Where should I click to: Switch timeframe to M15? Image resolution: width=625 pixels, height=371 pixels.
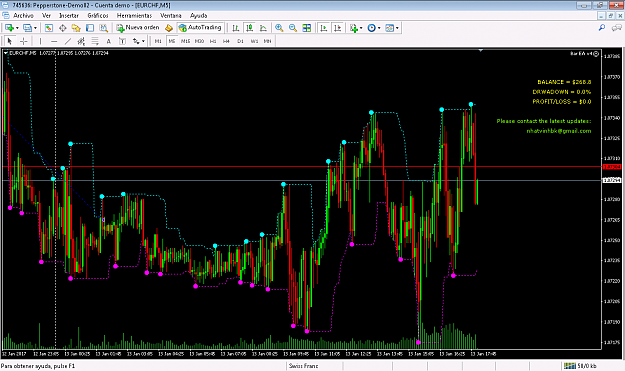(x=185, y=41)
